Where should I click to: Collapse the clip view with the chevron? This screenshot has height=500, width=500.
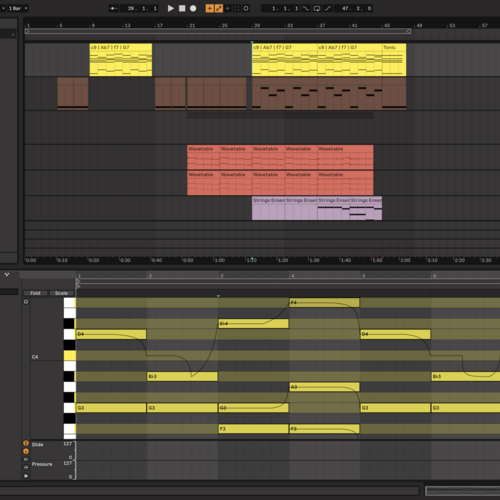[7, 275]
